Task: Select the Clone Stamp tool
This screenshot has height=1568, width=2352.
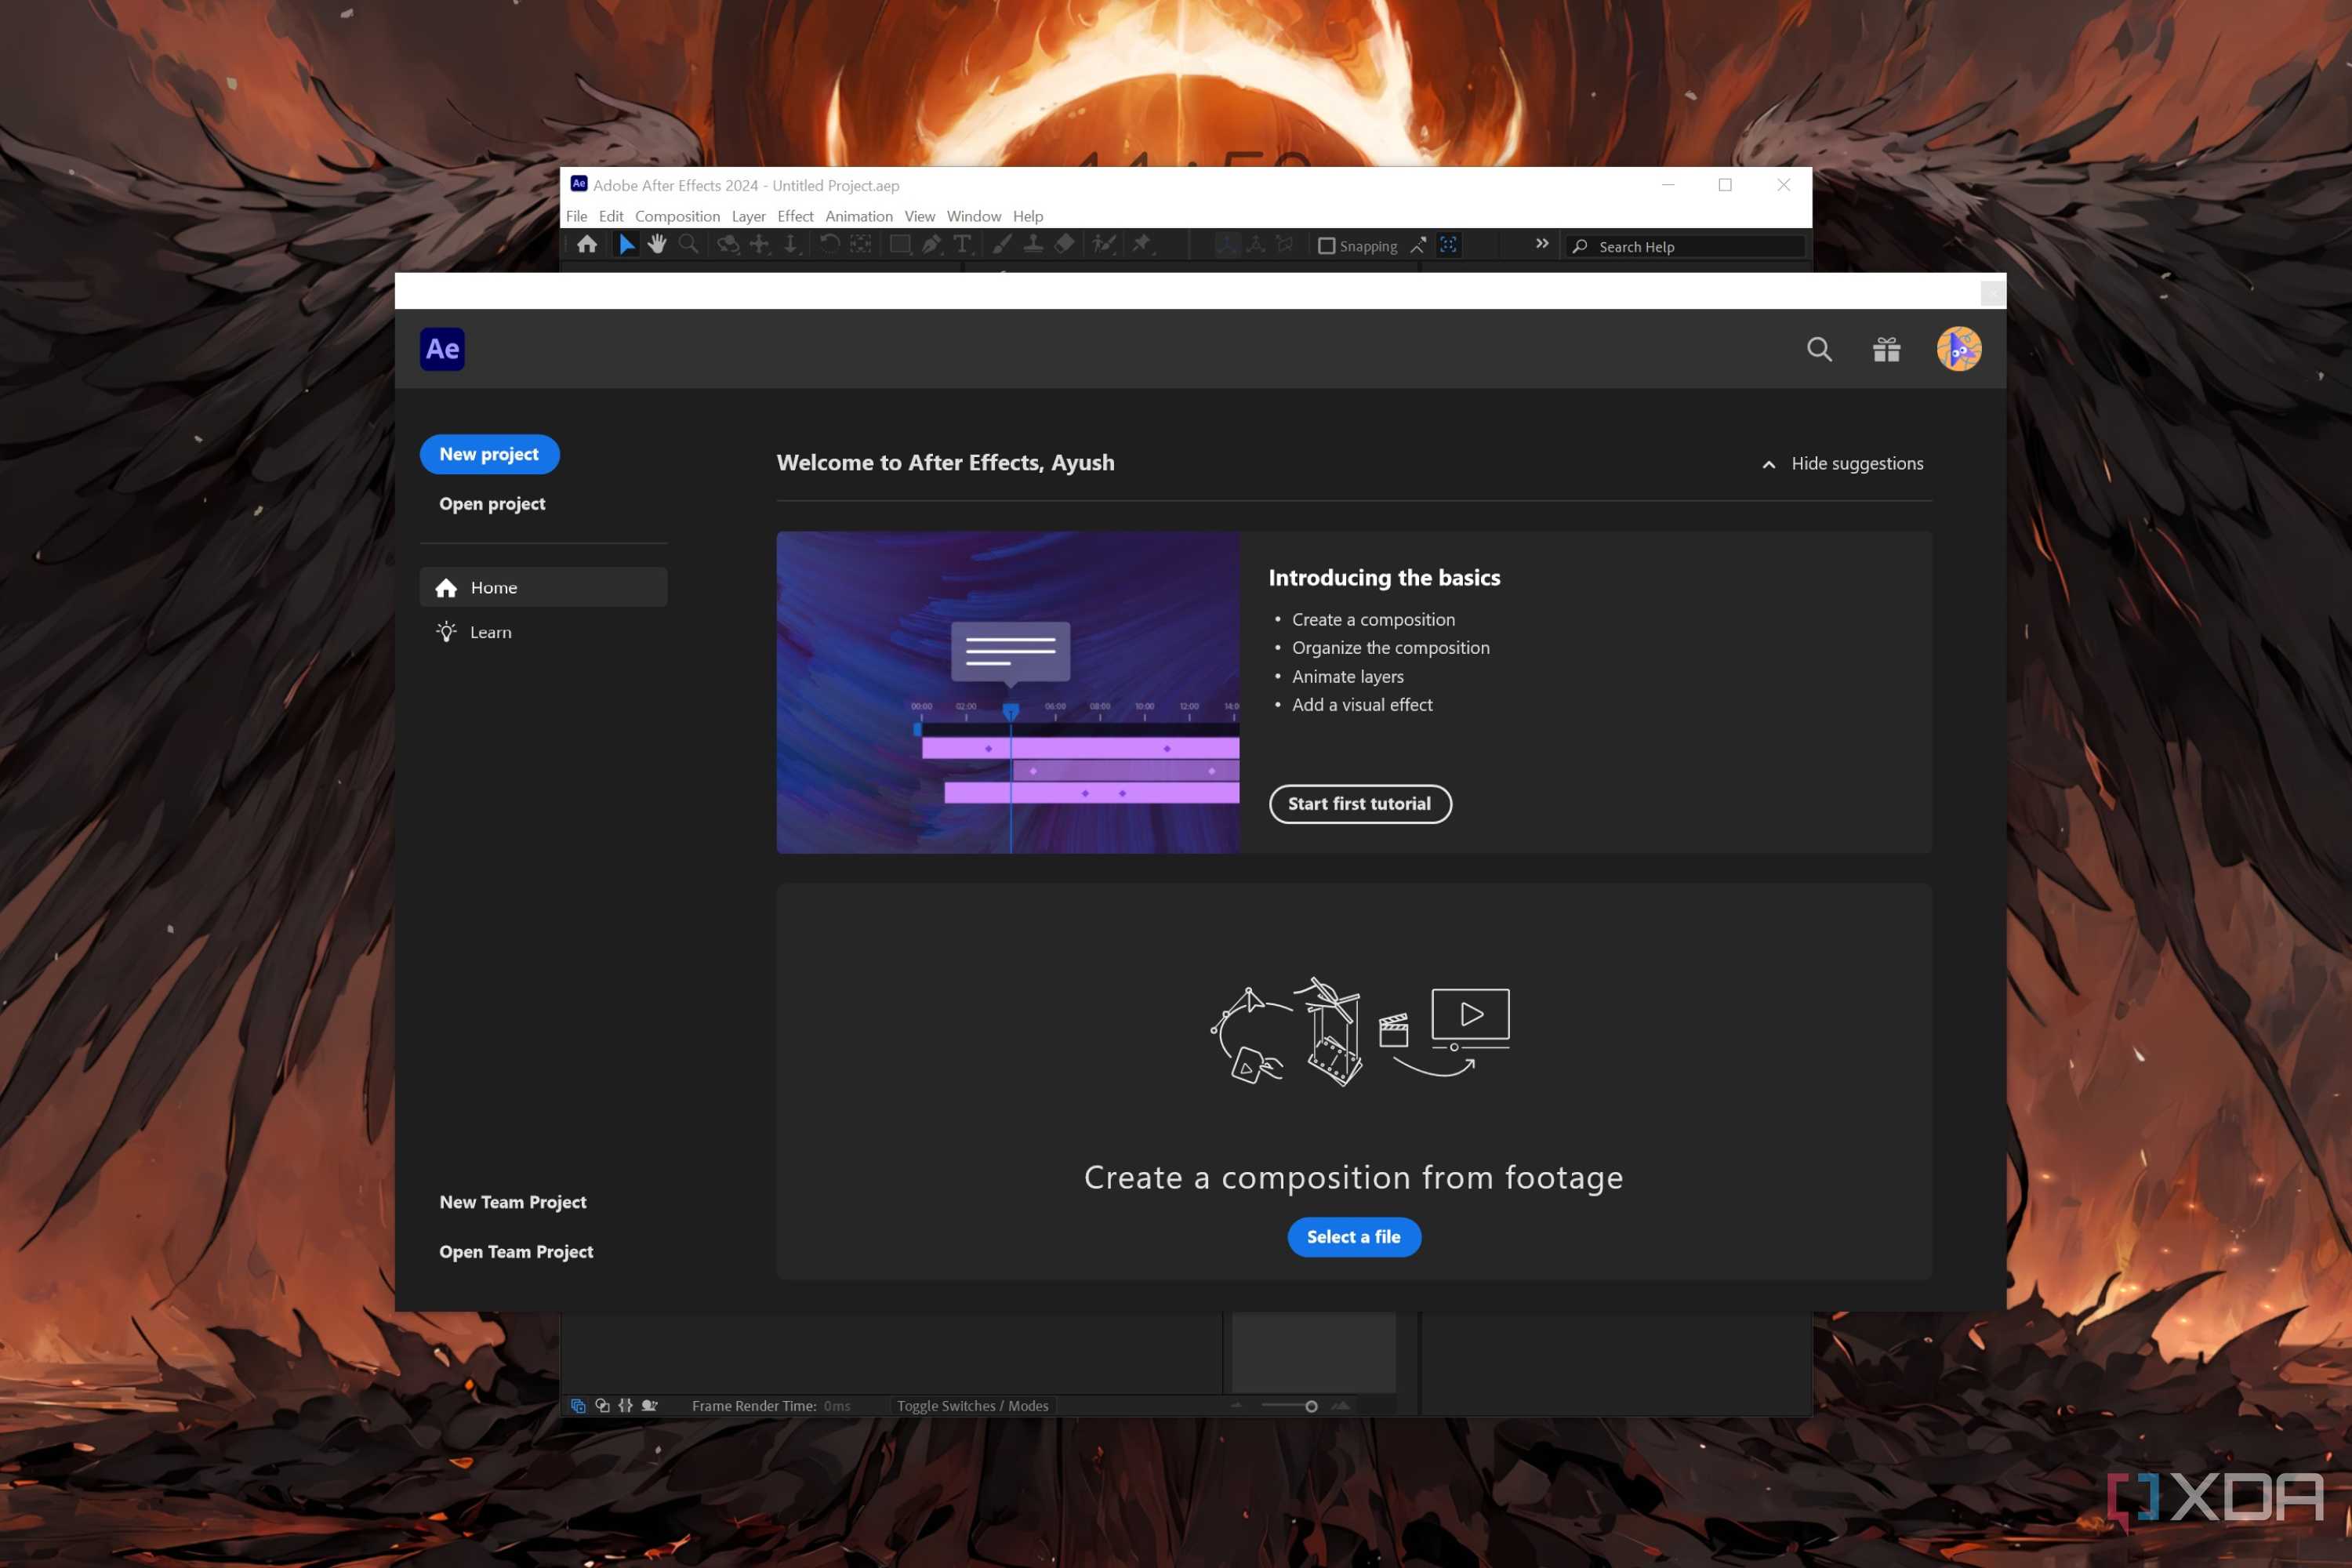Action: pyautogui.click(x=1033, y=245)
